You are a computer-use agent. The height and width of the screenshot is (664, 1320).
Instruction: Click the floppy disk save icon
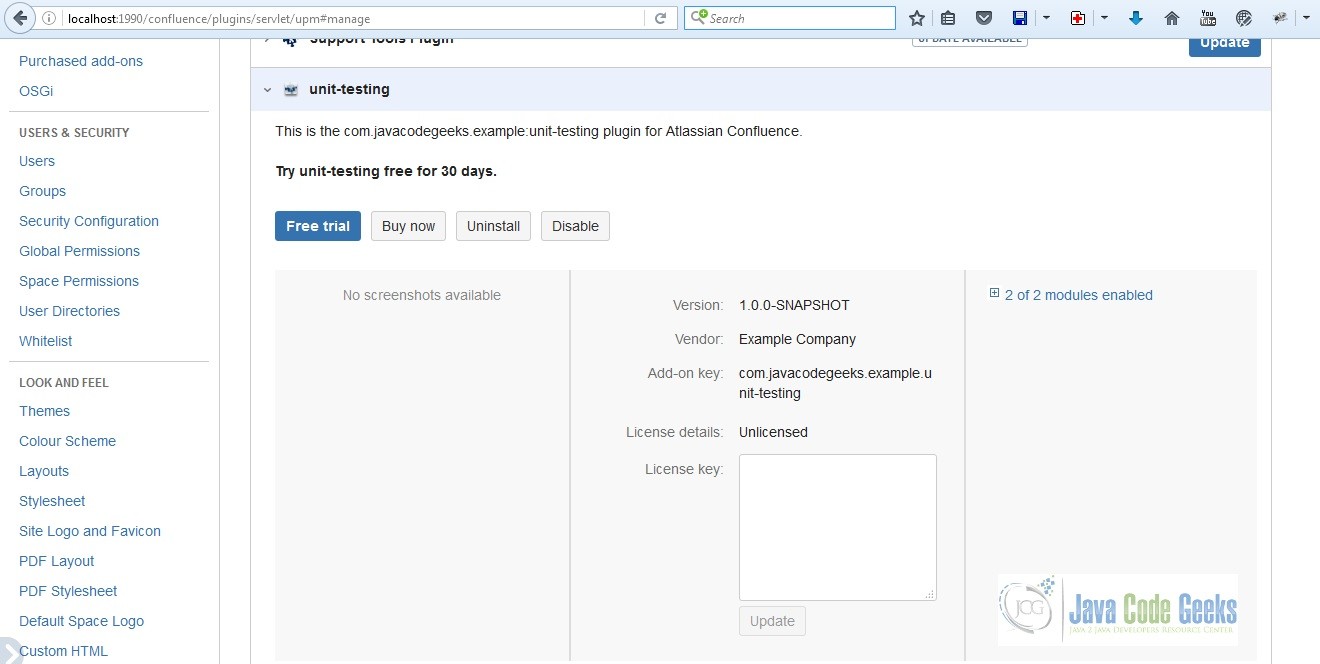click(1019, 17)
